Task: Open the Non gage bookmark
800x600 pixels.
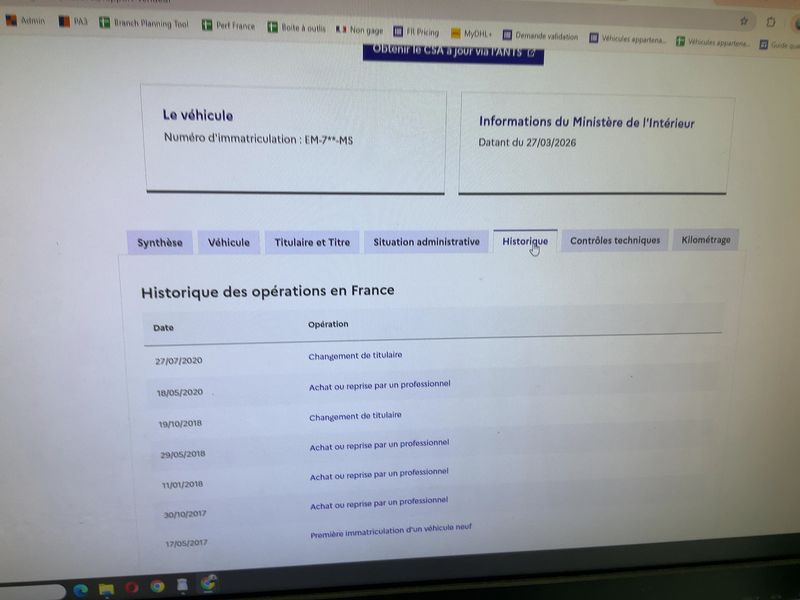Action: [359, 30]
